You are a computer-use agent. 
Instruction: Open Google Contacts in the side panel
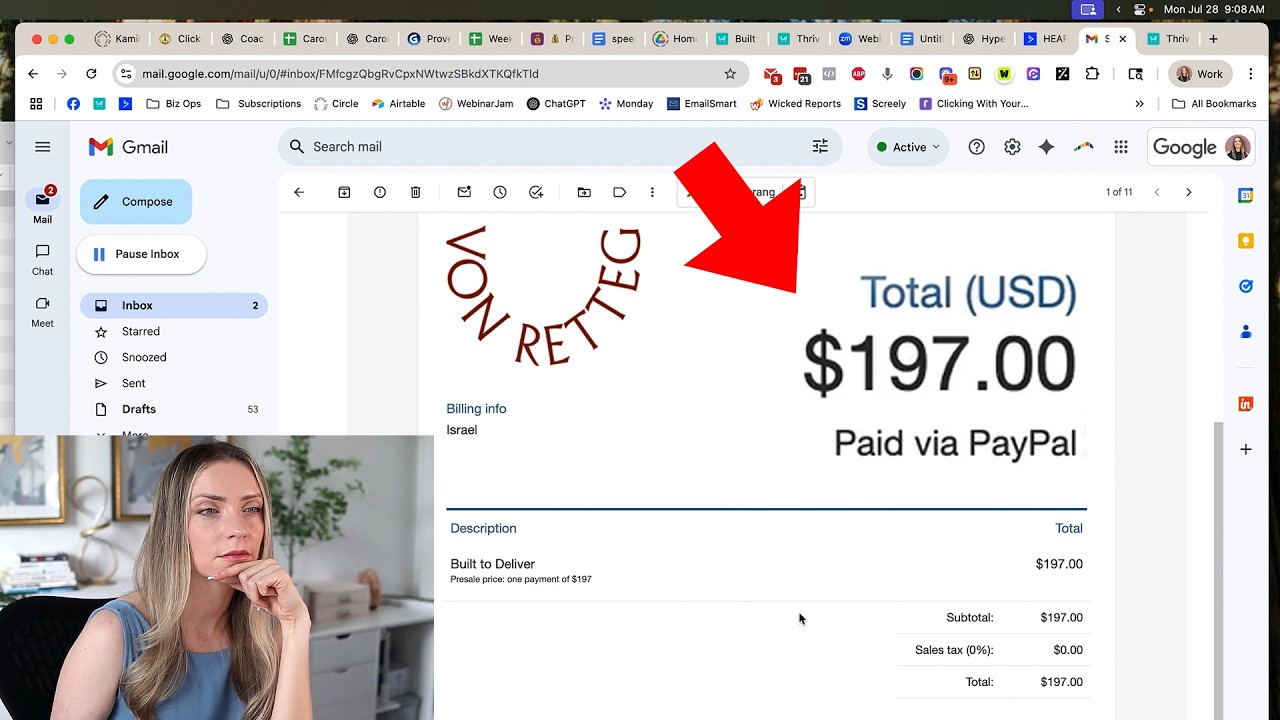point(1246,331)
